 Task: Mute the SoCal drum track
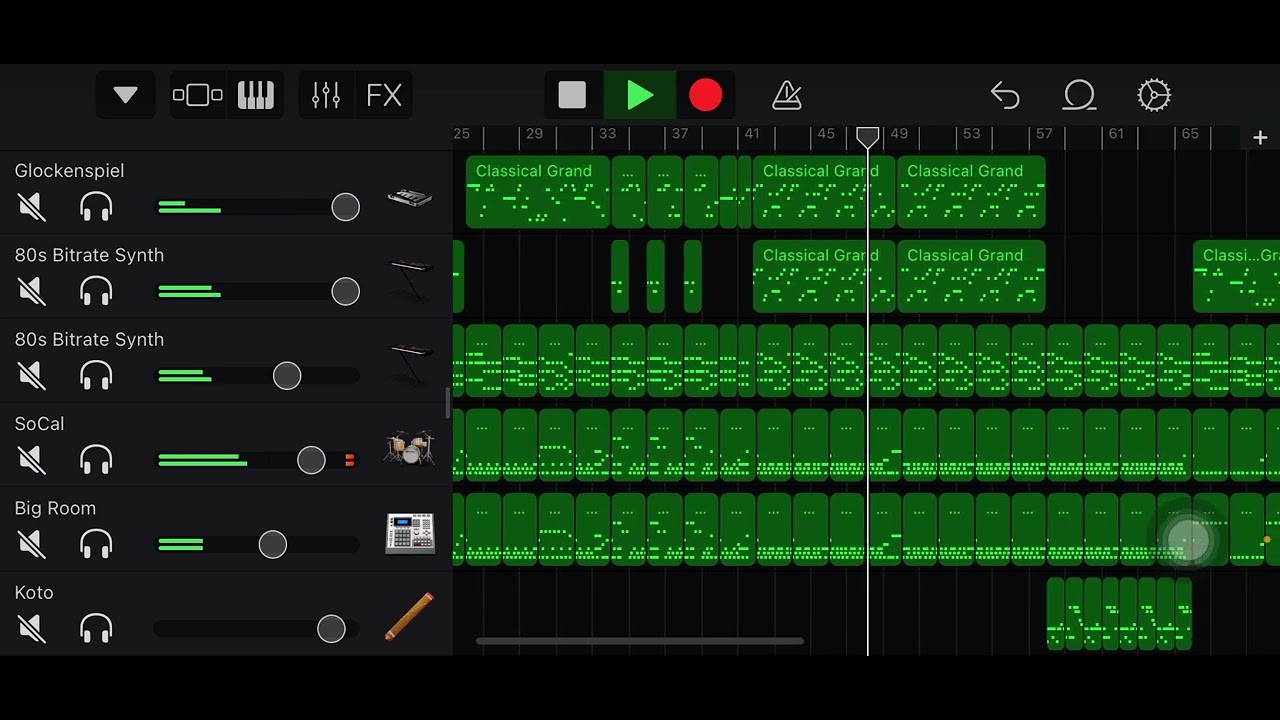click(32, 460)
